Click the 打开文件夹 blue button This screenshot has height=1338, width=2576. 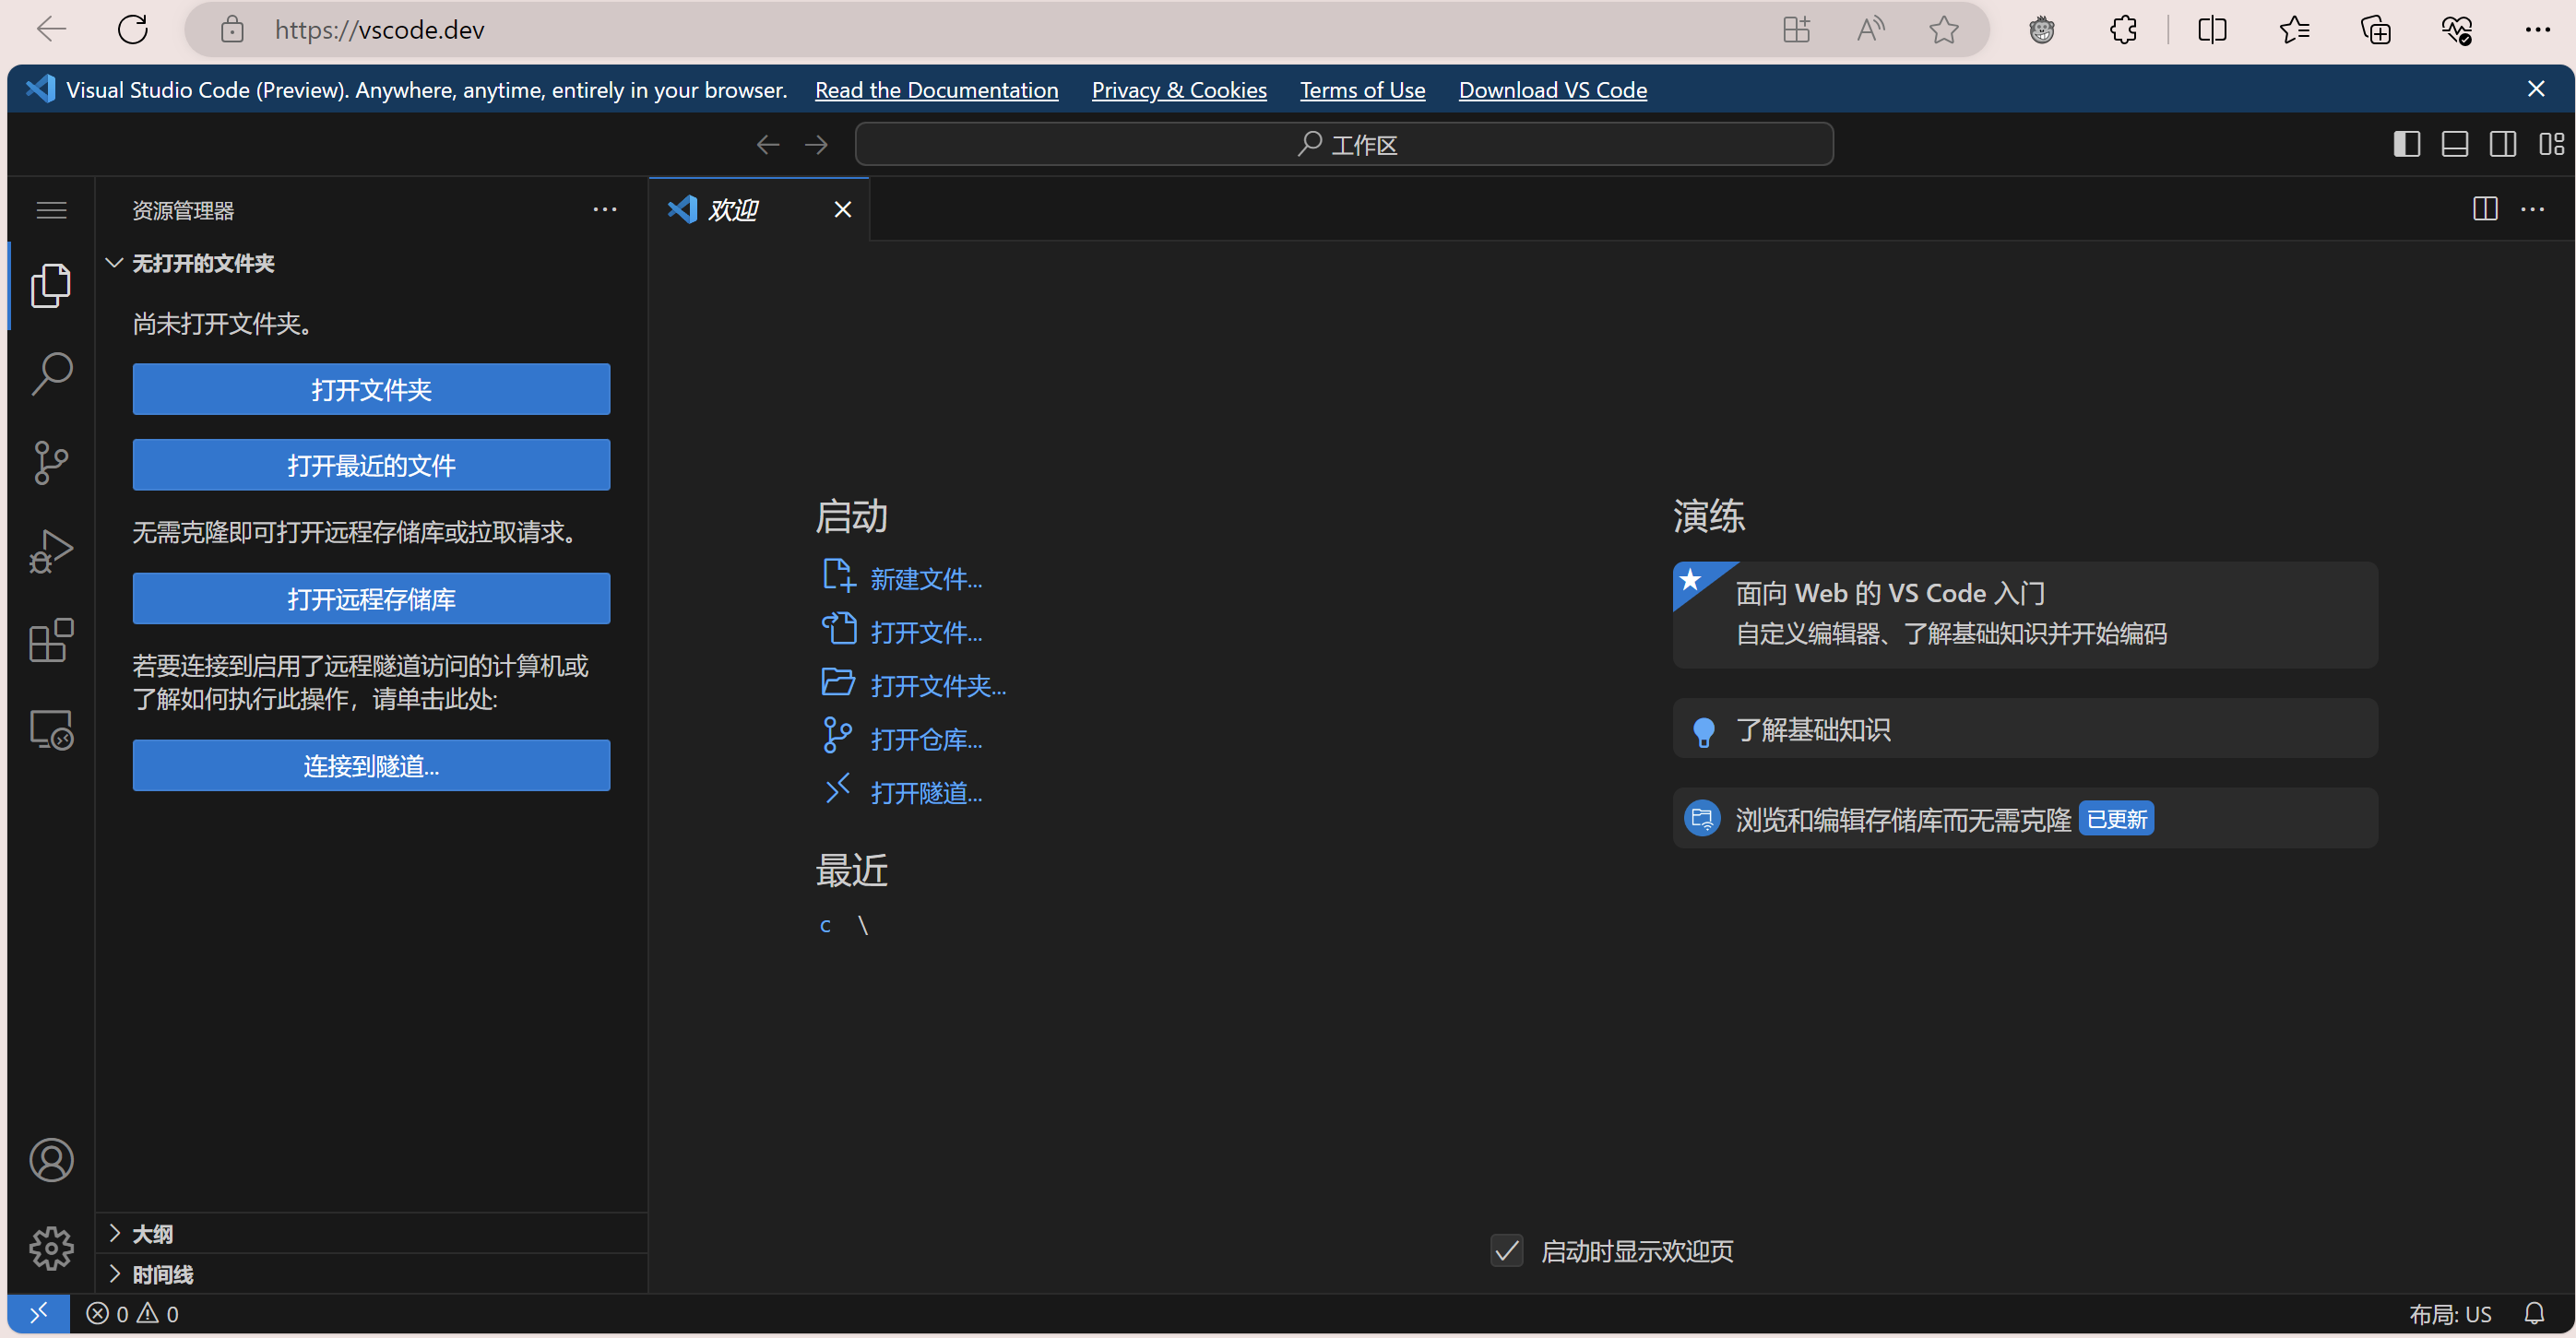pos(371,389)
